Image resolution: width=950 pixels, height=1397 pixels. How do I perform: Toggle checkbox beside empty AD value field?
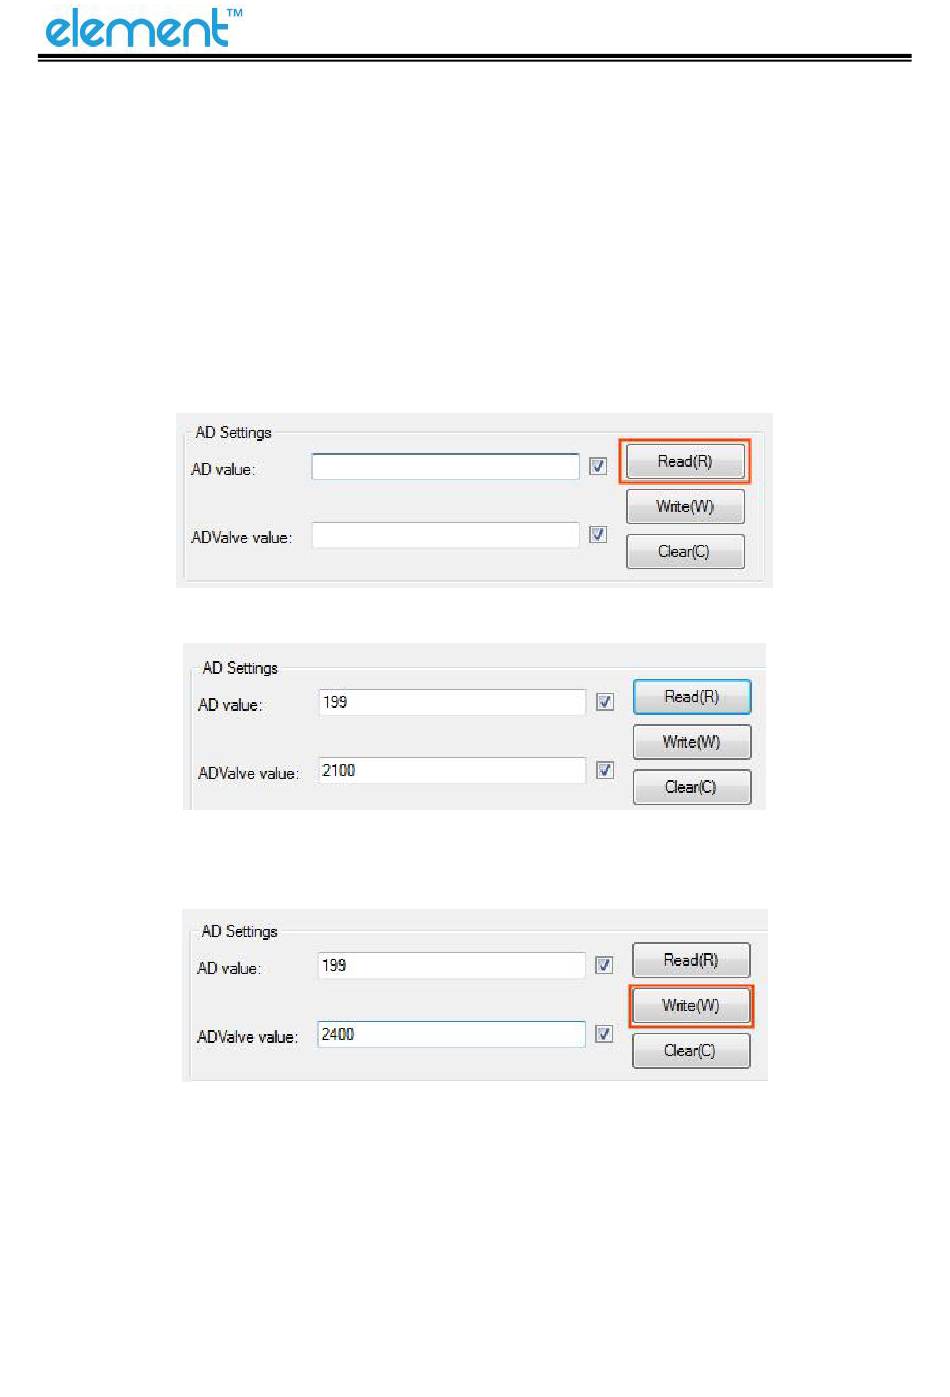(x=598, y=466)
